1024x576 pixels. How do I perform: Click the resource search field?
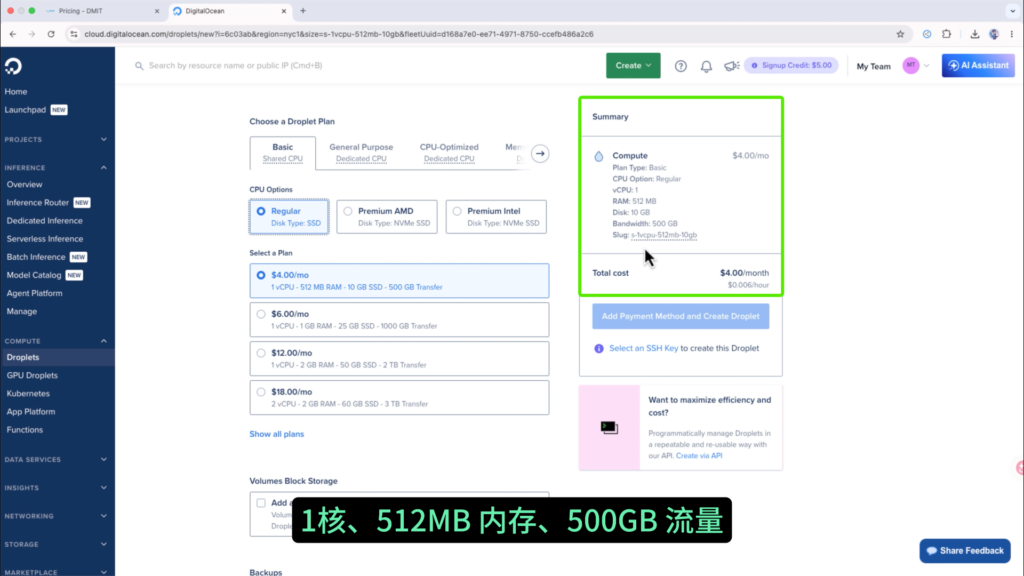pyautogui.click(x=366, y=66)
